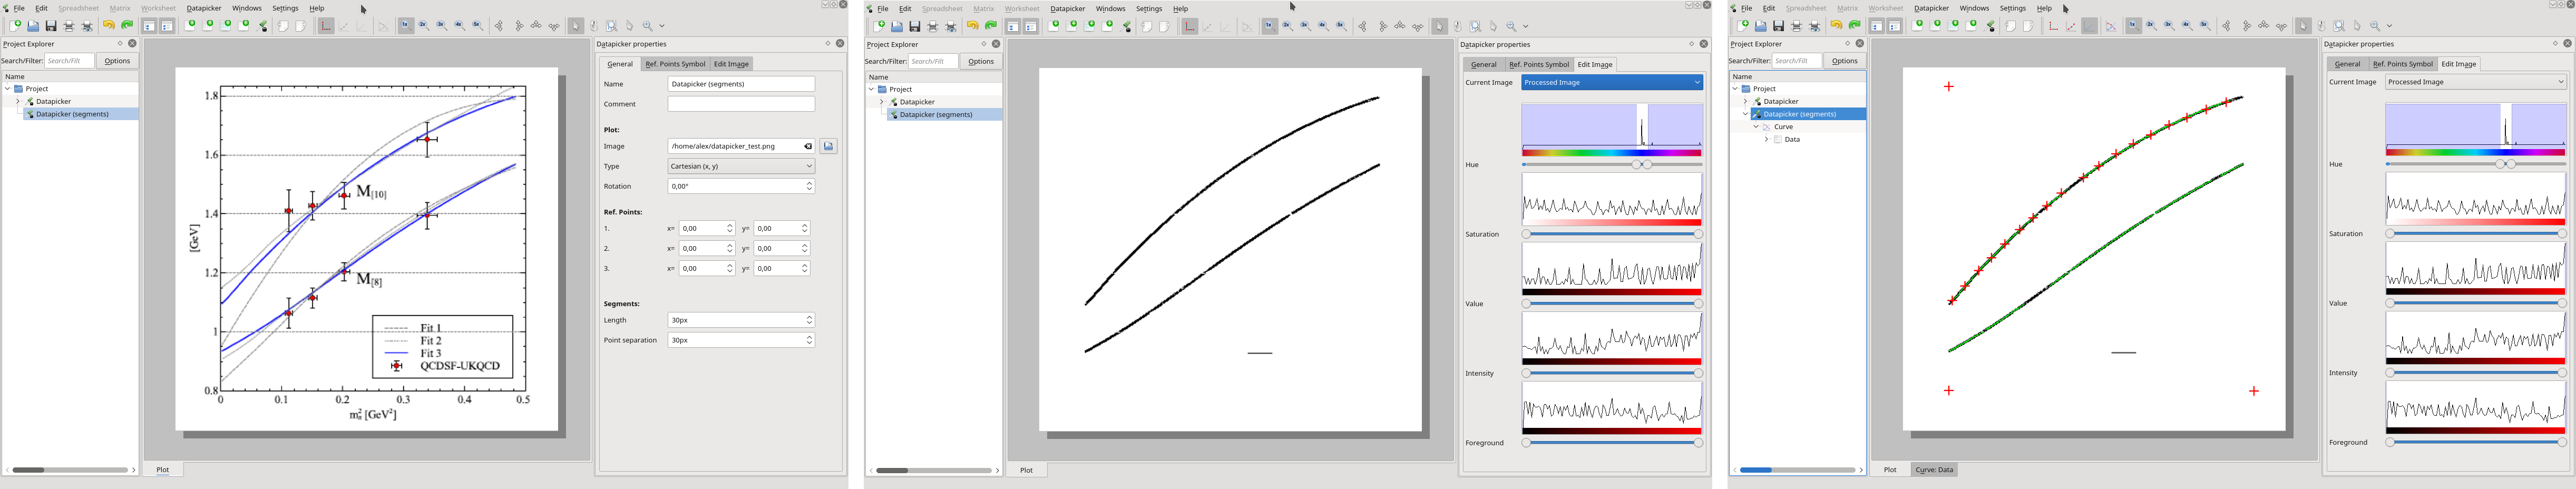Open the Datapicker menu in right window
This screenshot has width=2576, height=489.
click(1930, 8)
